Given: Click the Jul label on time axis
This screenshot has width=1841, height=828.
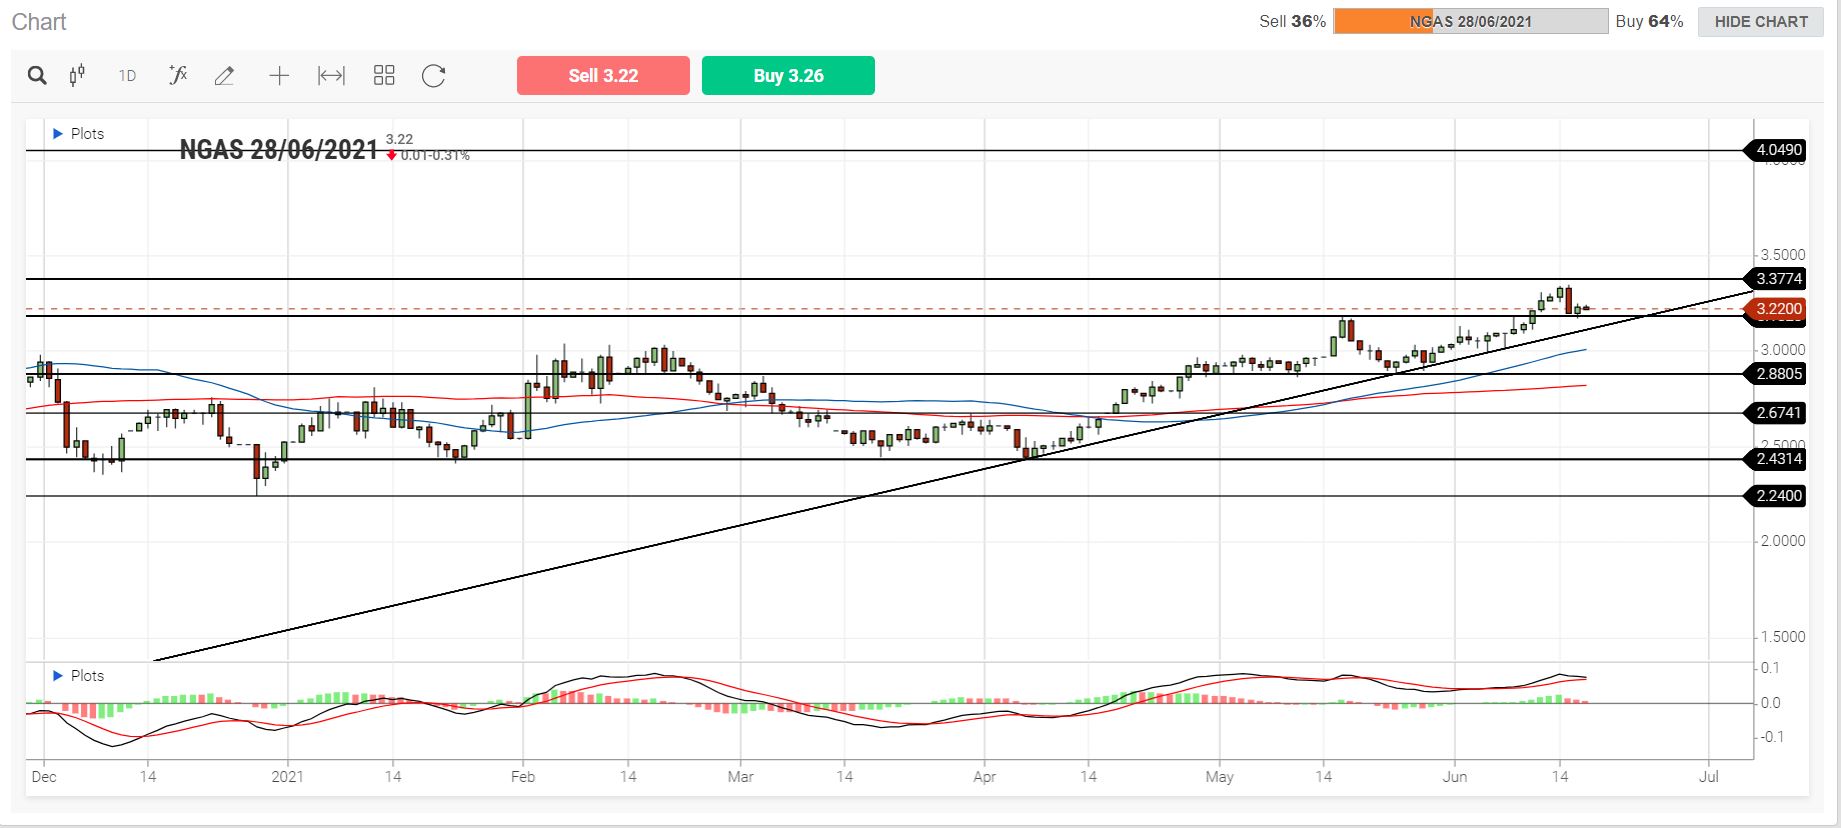Looking at the screenshot, I should (1709, 776).
